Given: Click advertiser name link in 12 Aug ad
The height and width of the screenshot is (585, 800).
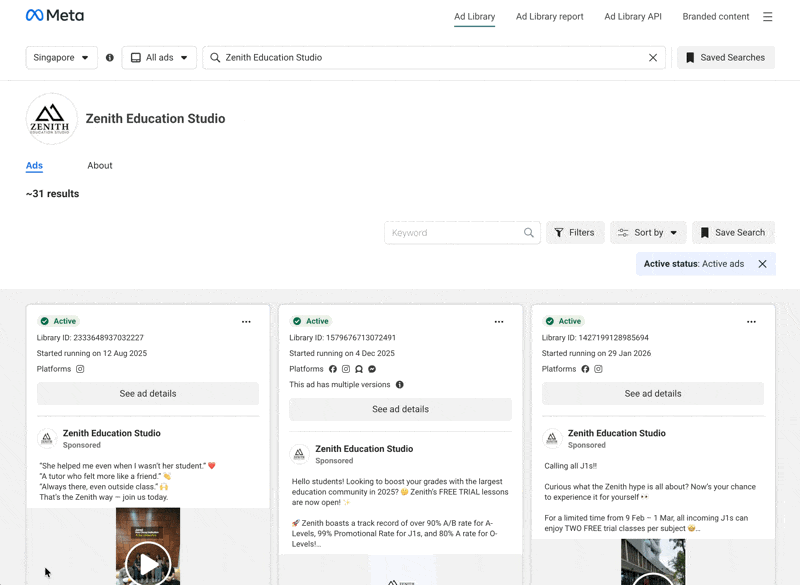Looking at the screenshot, I should tap(112, 433).
